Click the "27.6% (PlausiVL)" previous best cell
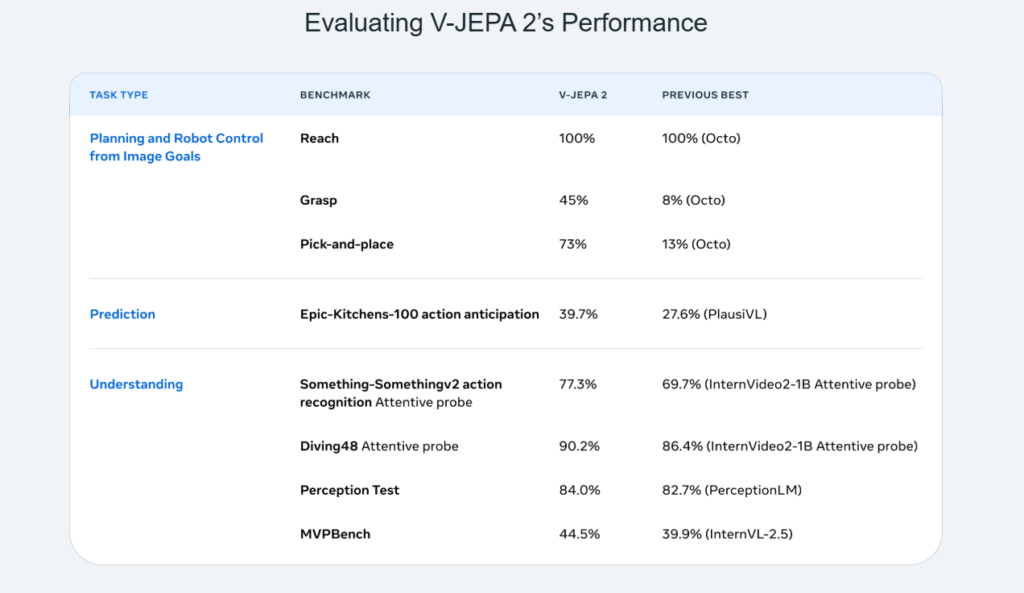1024x593 pixels. point(717,314)
